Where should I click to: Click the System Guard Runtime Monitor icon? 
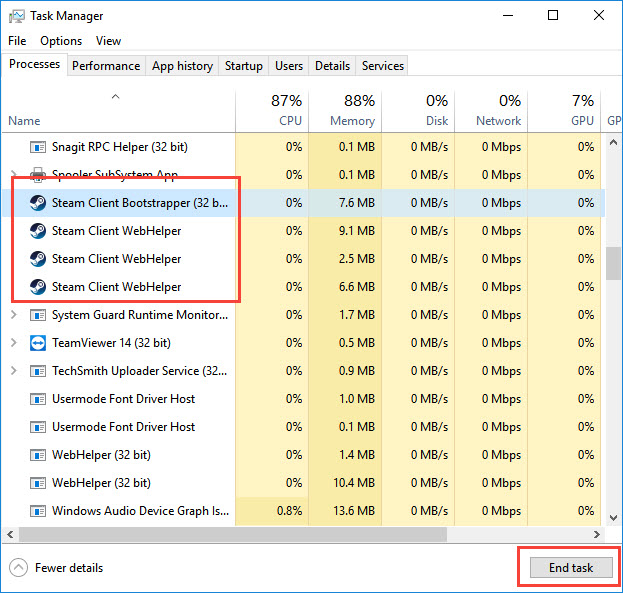38,315
